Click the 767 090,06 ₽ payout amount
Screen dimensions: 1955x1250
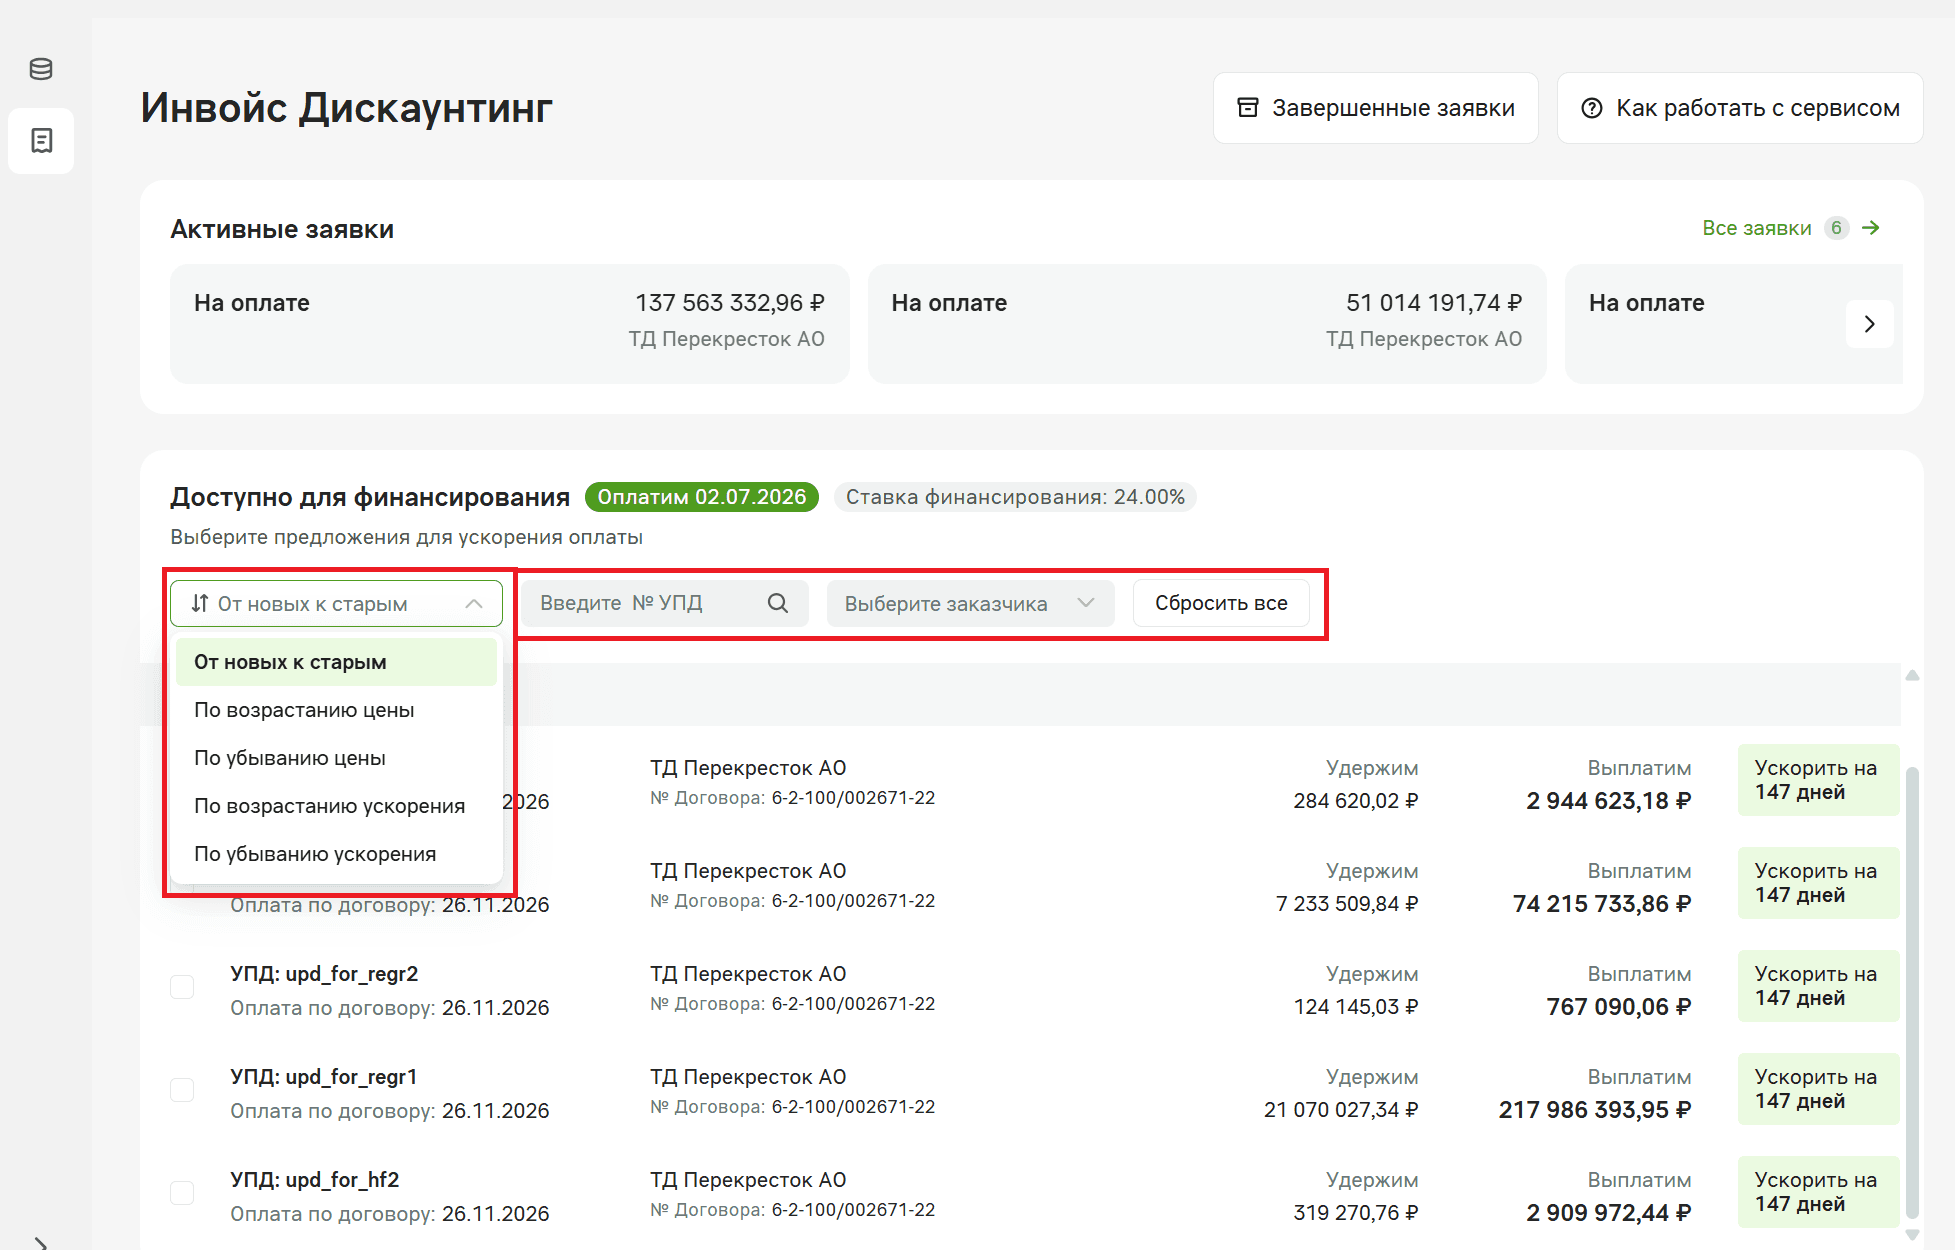[1618, 1007]
